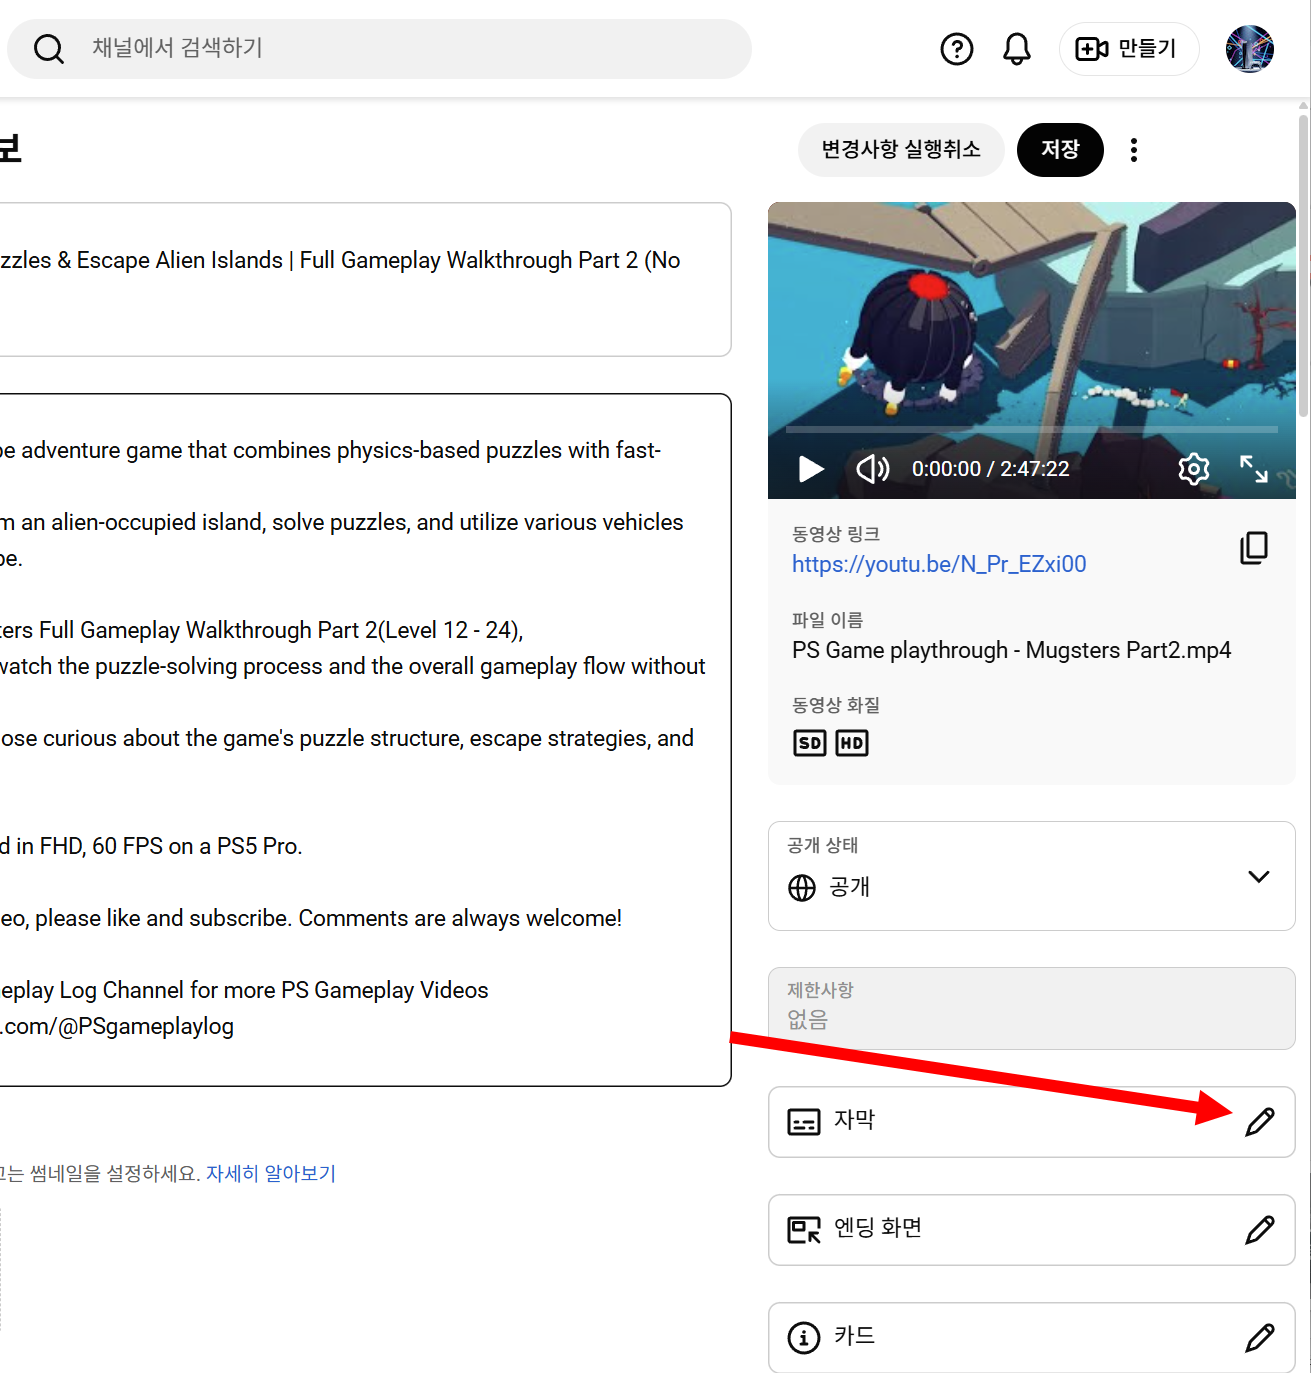Click the page vertical scrollbar
The image size is (1311, 1373).
pos(1303,265)
